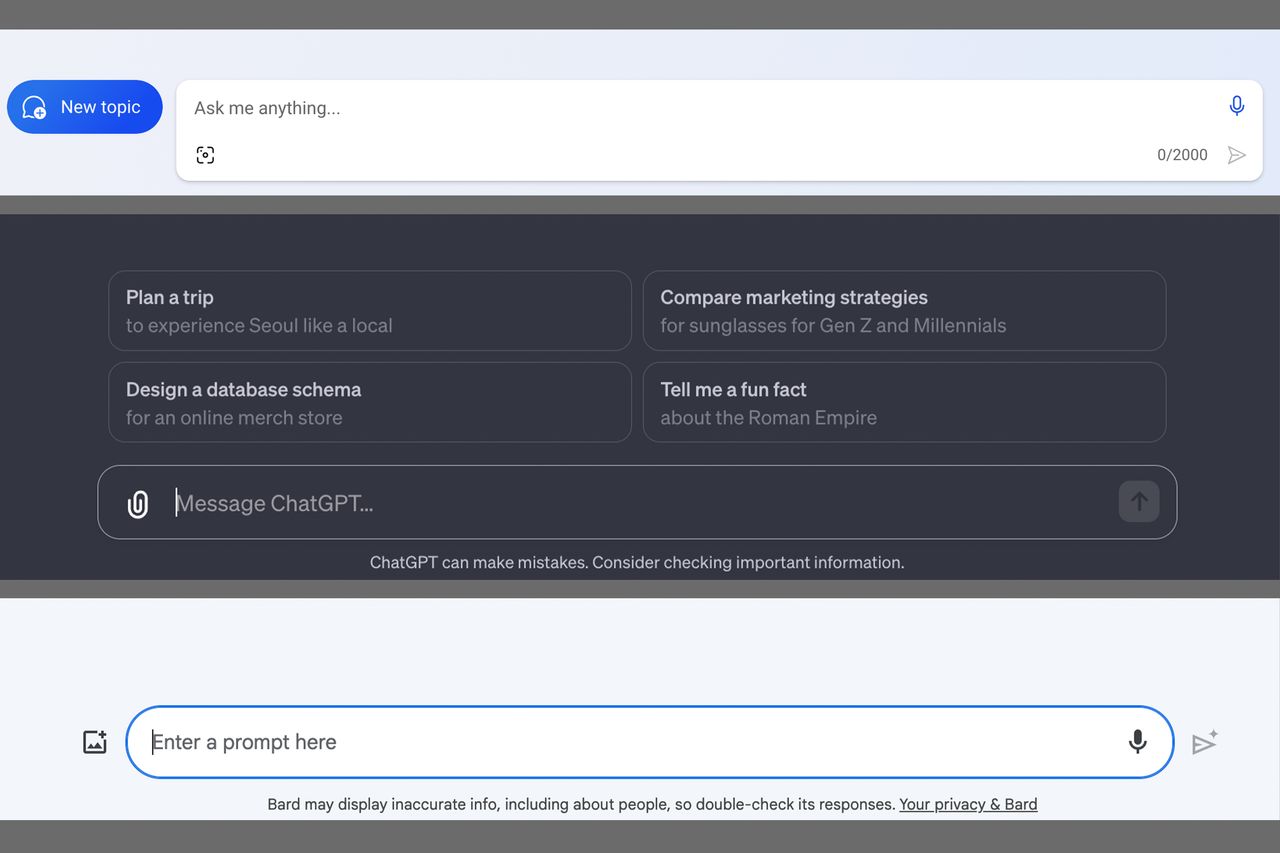Choose the "Compare marketing strategies" suggestion
Screen dimensions: 1280x853
tap(904, 311)
